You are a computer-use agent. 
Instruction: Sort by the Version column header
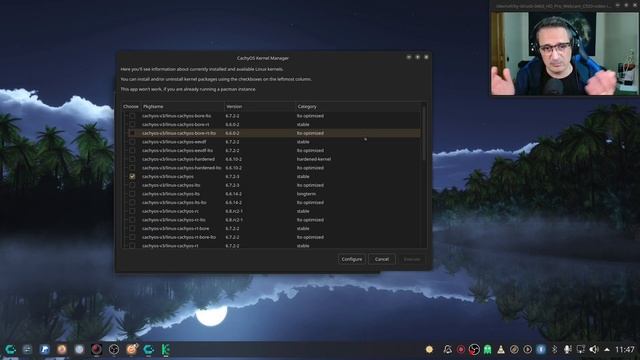coord(260,107)
